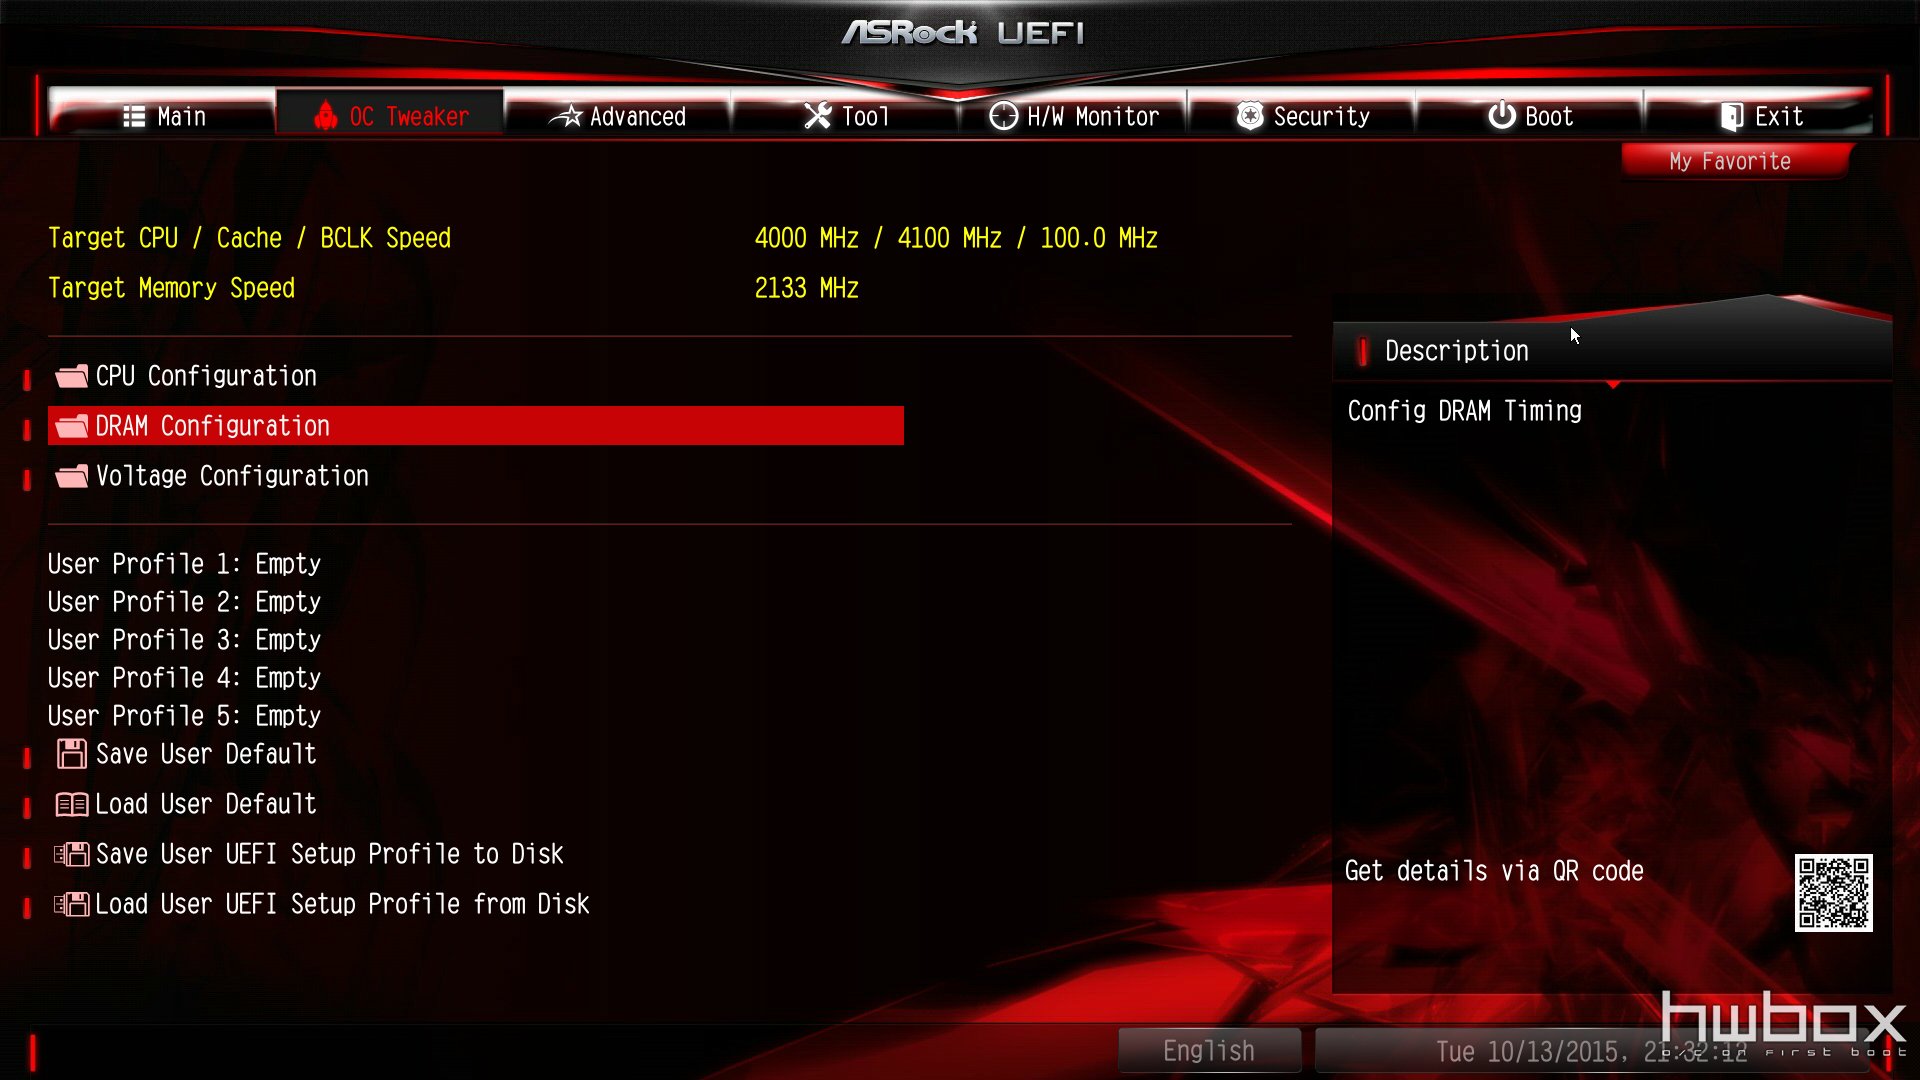Click Load User Default button
1920x1080 pixels.
(x=204, y=803)
